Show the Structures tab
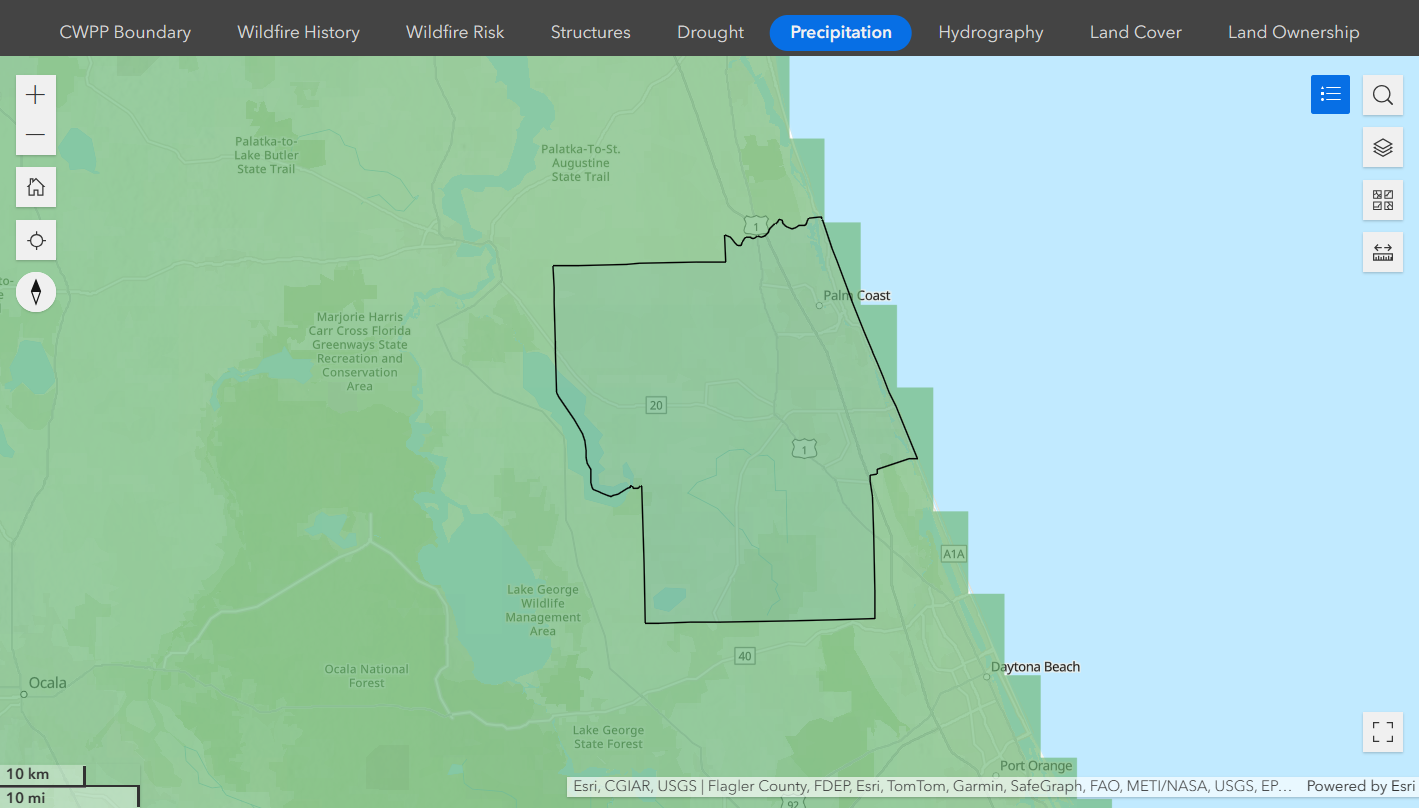1419x808 pixels. point(590,32)
